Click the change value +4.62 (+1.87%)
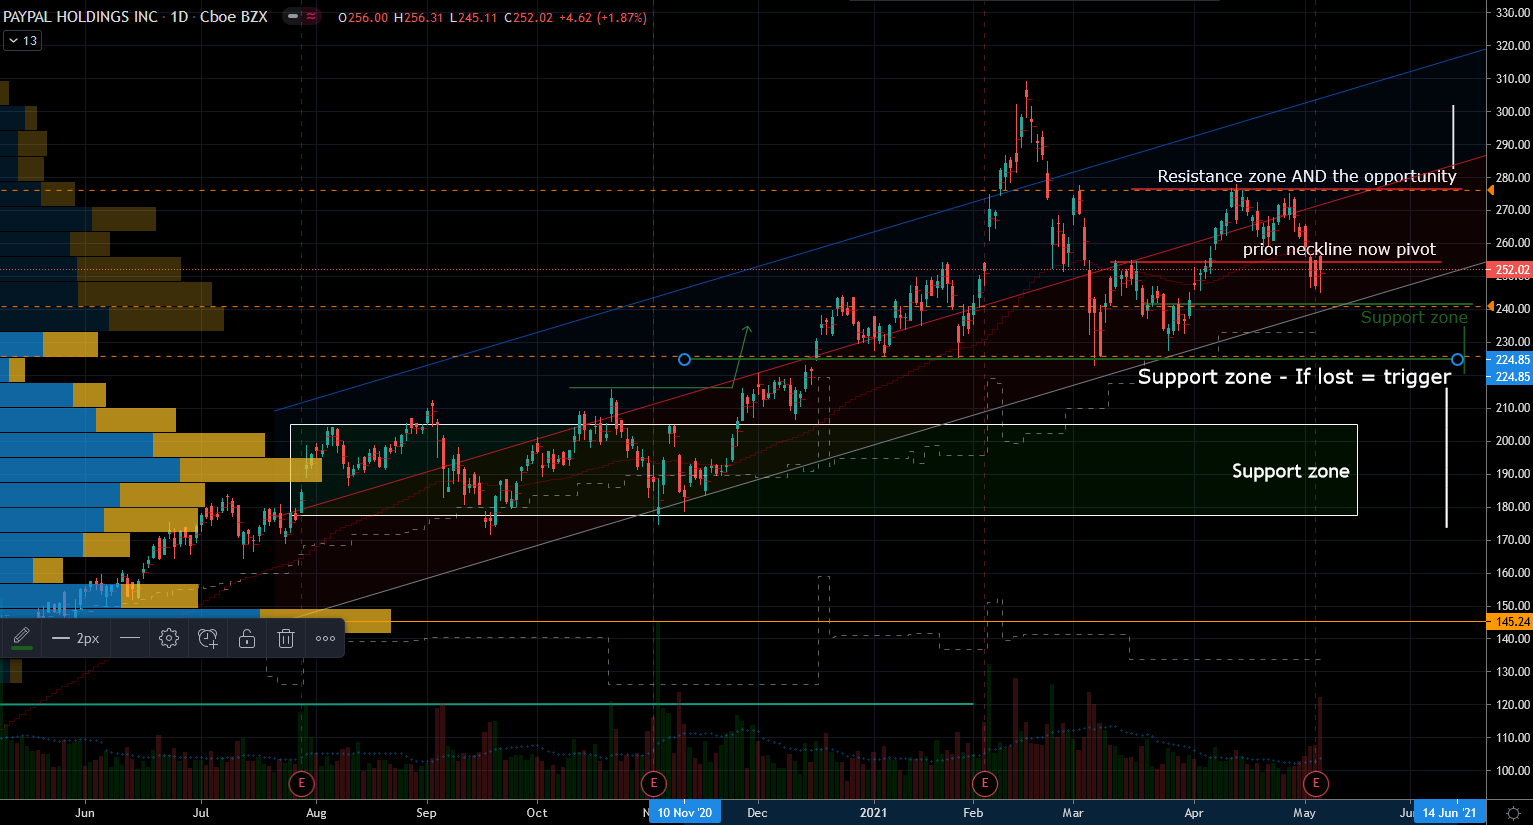This screenshot has width=1533, height=825. coord(602,18)
